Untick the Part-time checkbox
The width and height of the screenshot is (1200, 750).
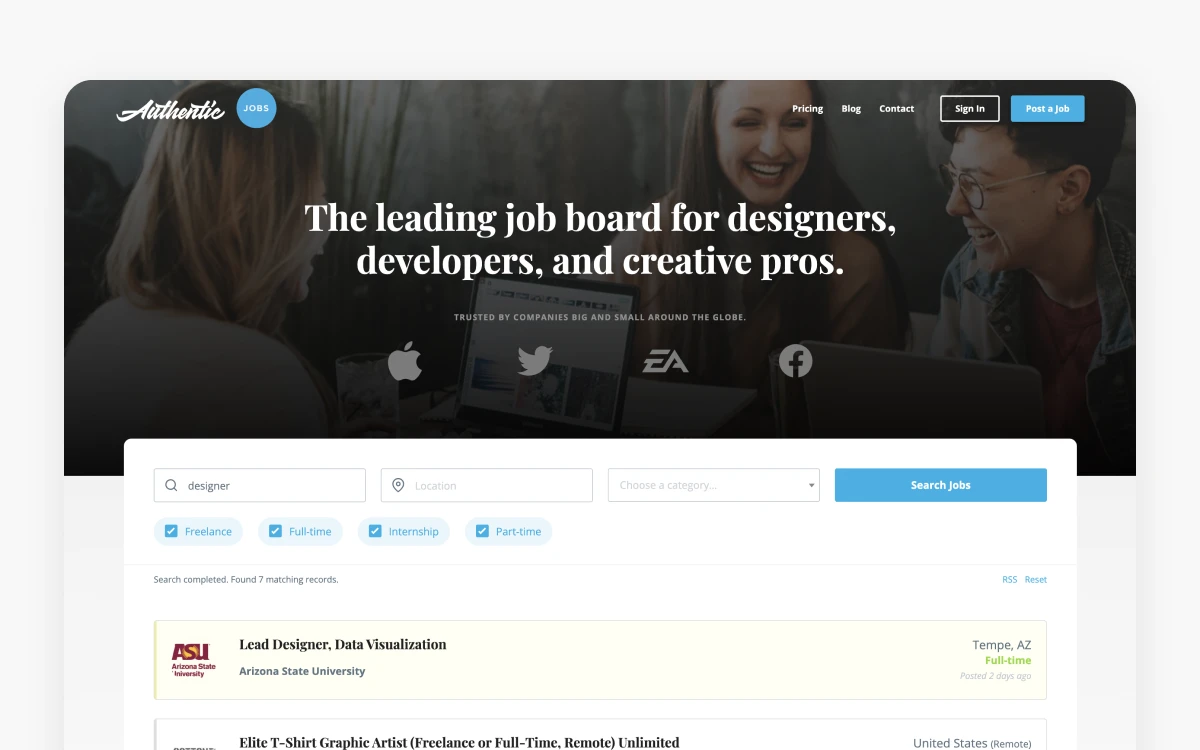click(x=482, y=531)
